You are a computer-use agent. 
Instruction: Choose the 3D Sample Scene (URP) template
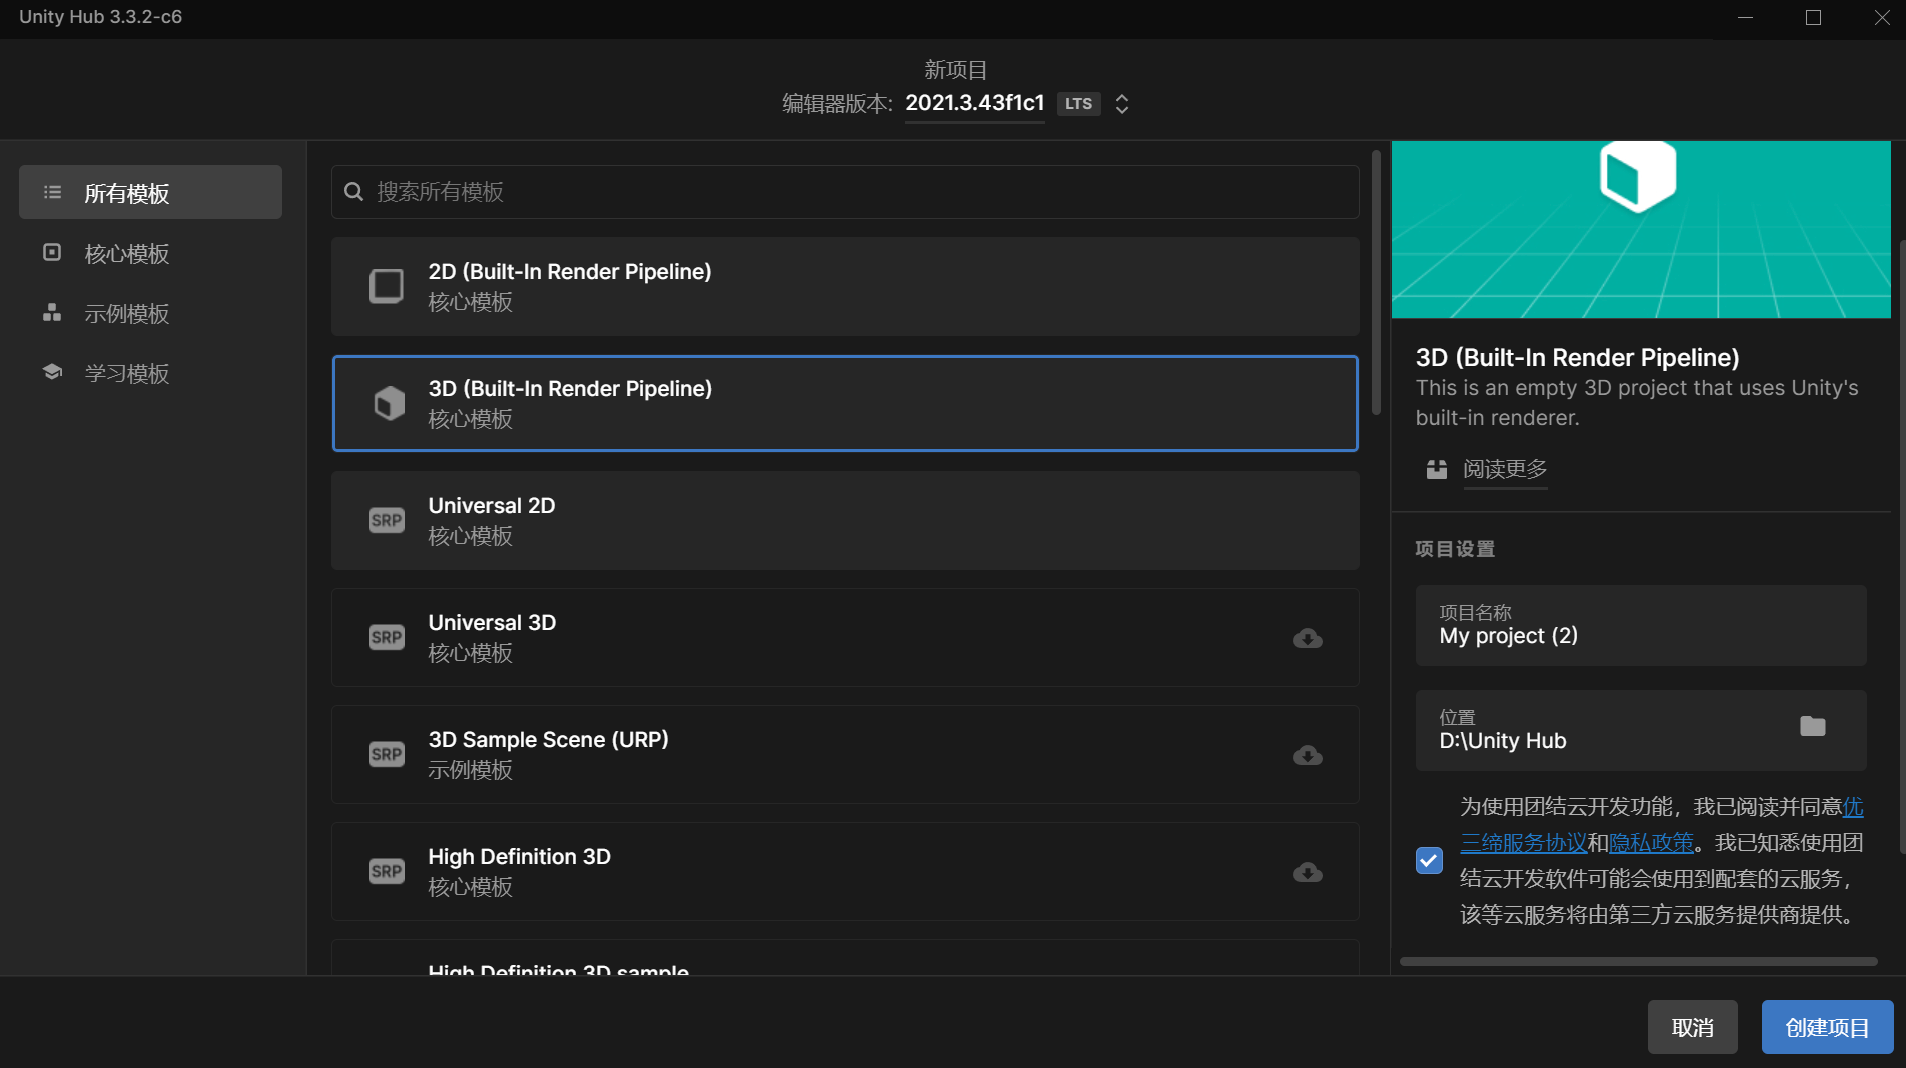click(845, 754)
